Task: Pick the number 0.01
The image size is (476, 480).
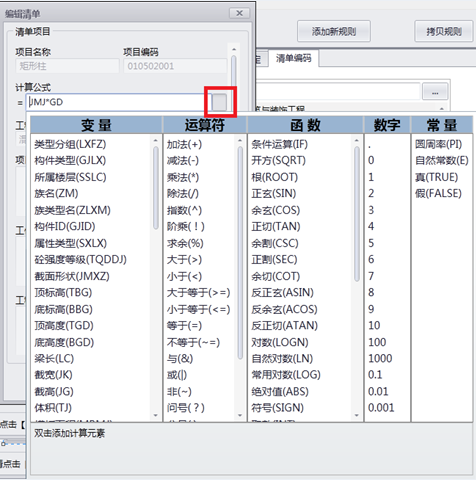Action: (378, 392)
